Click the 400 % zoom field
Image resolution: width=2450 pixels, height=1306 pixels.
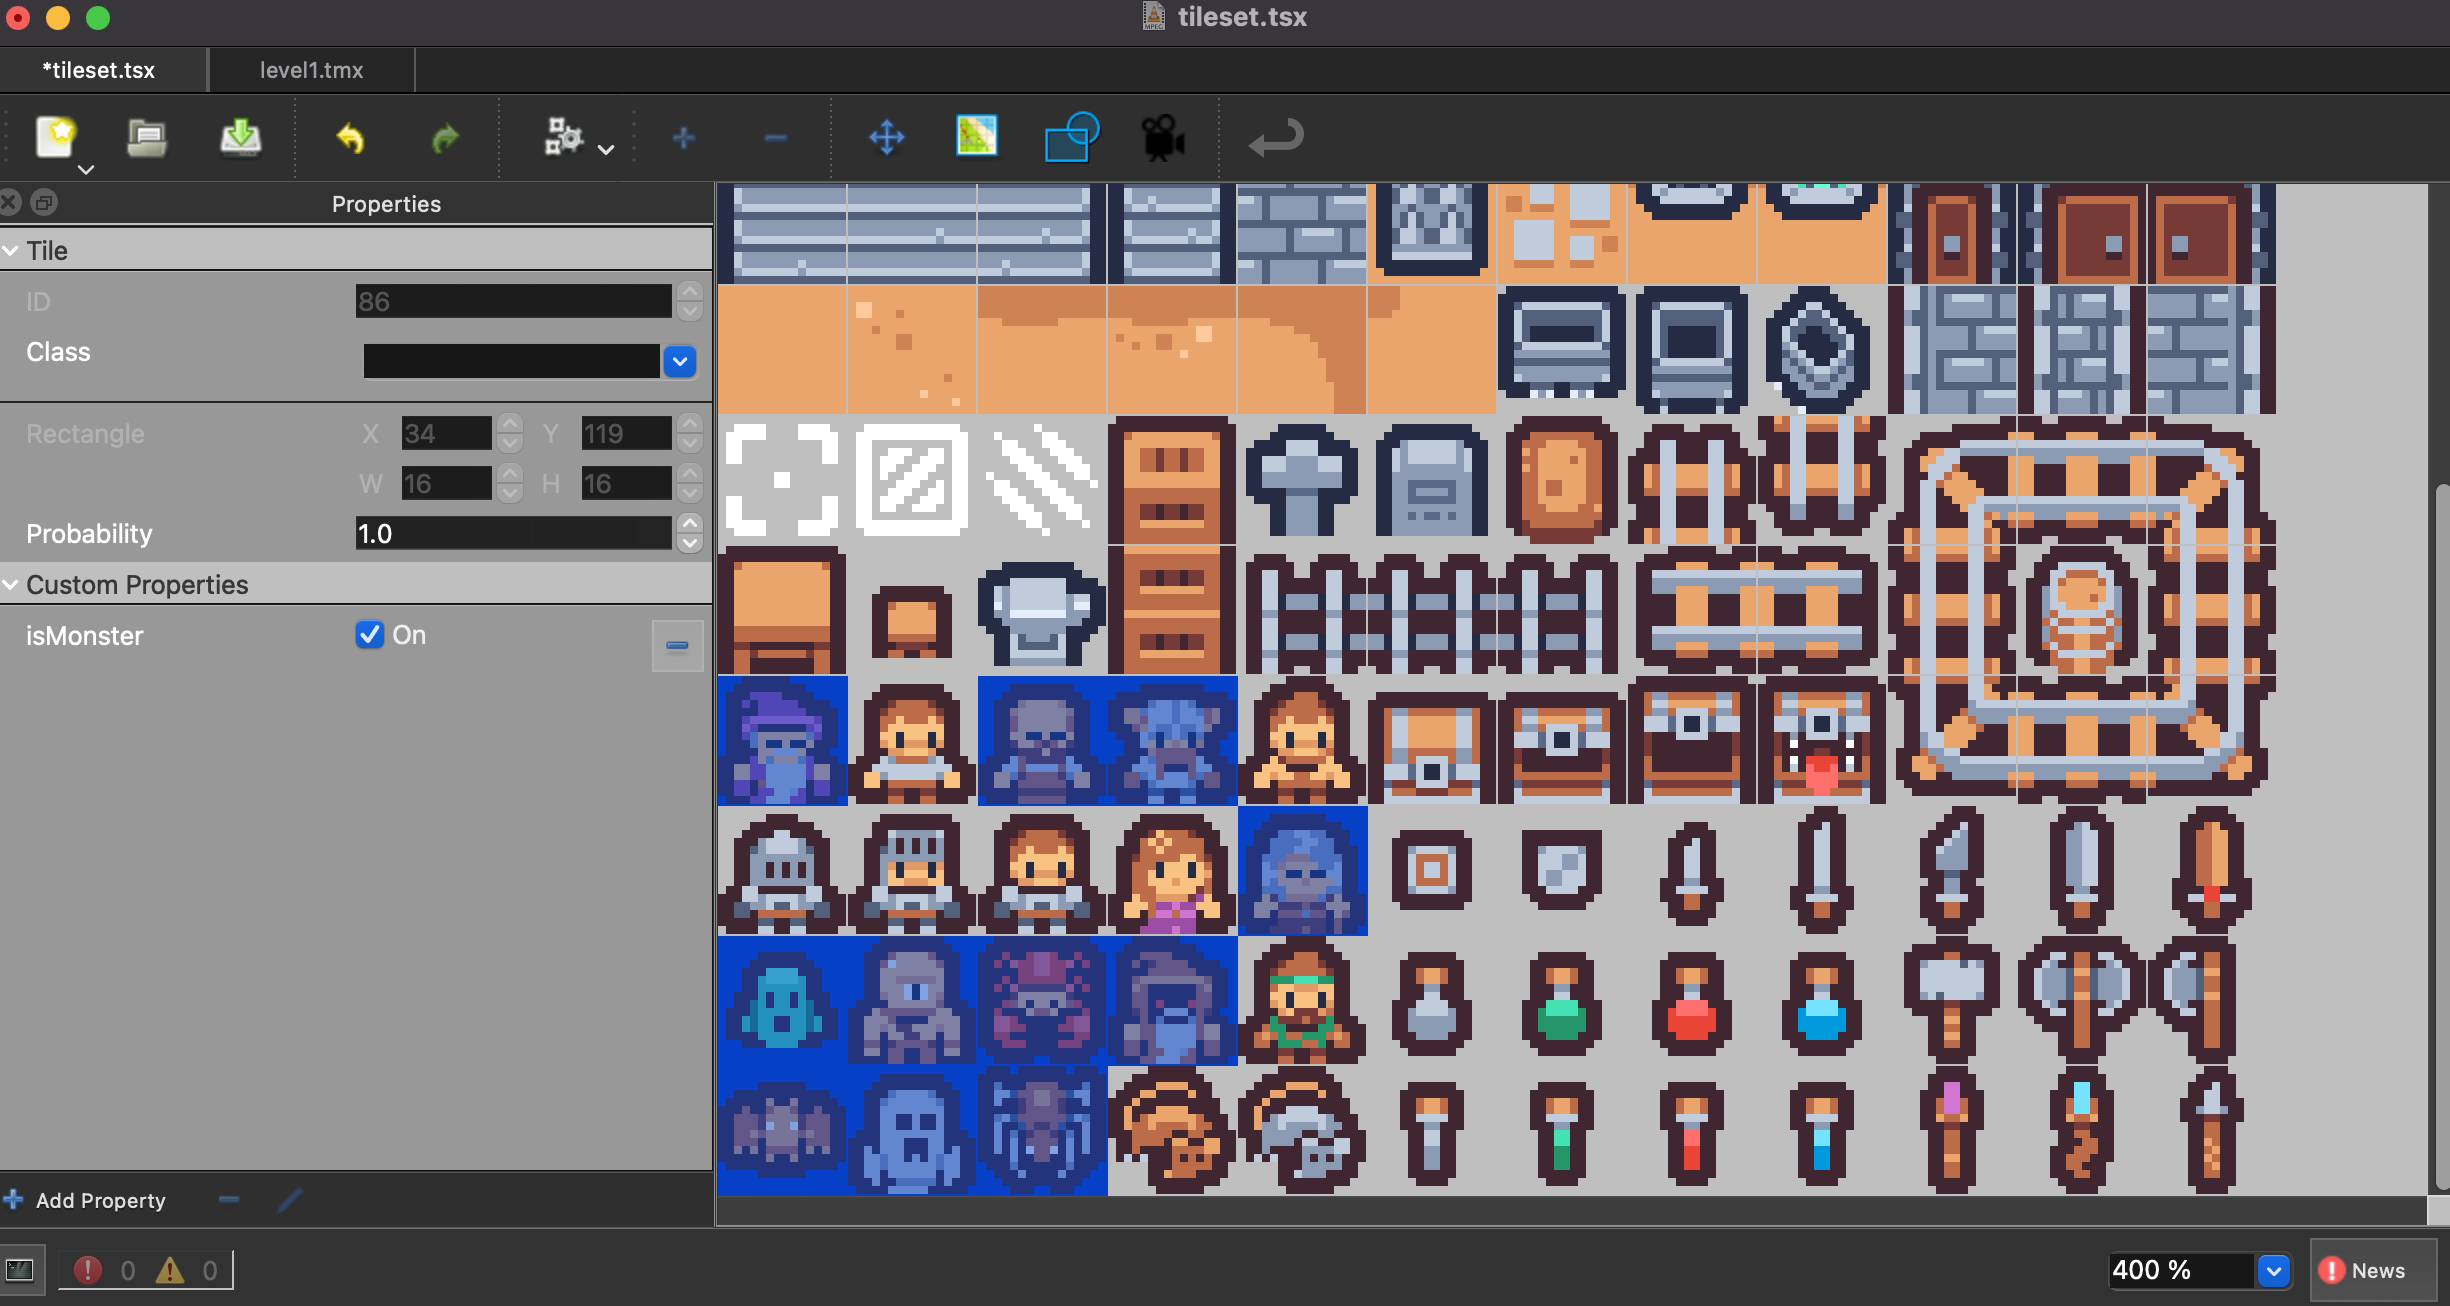click(x=2181, y=1270)
